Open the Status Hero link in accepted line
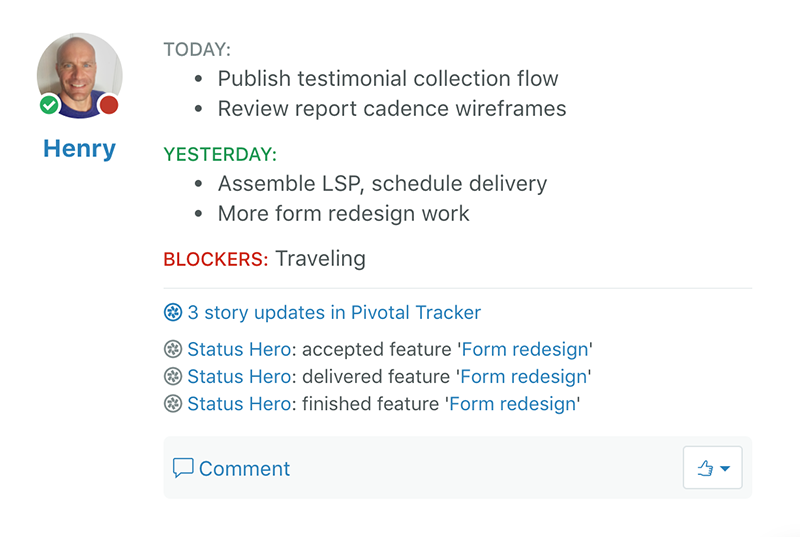 239,349
